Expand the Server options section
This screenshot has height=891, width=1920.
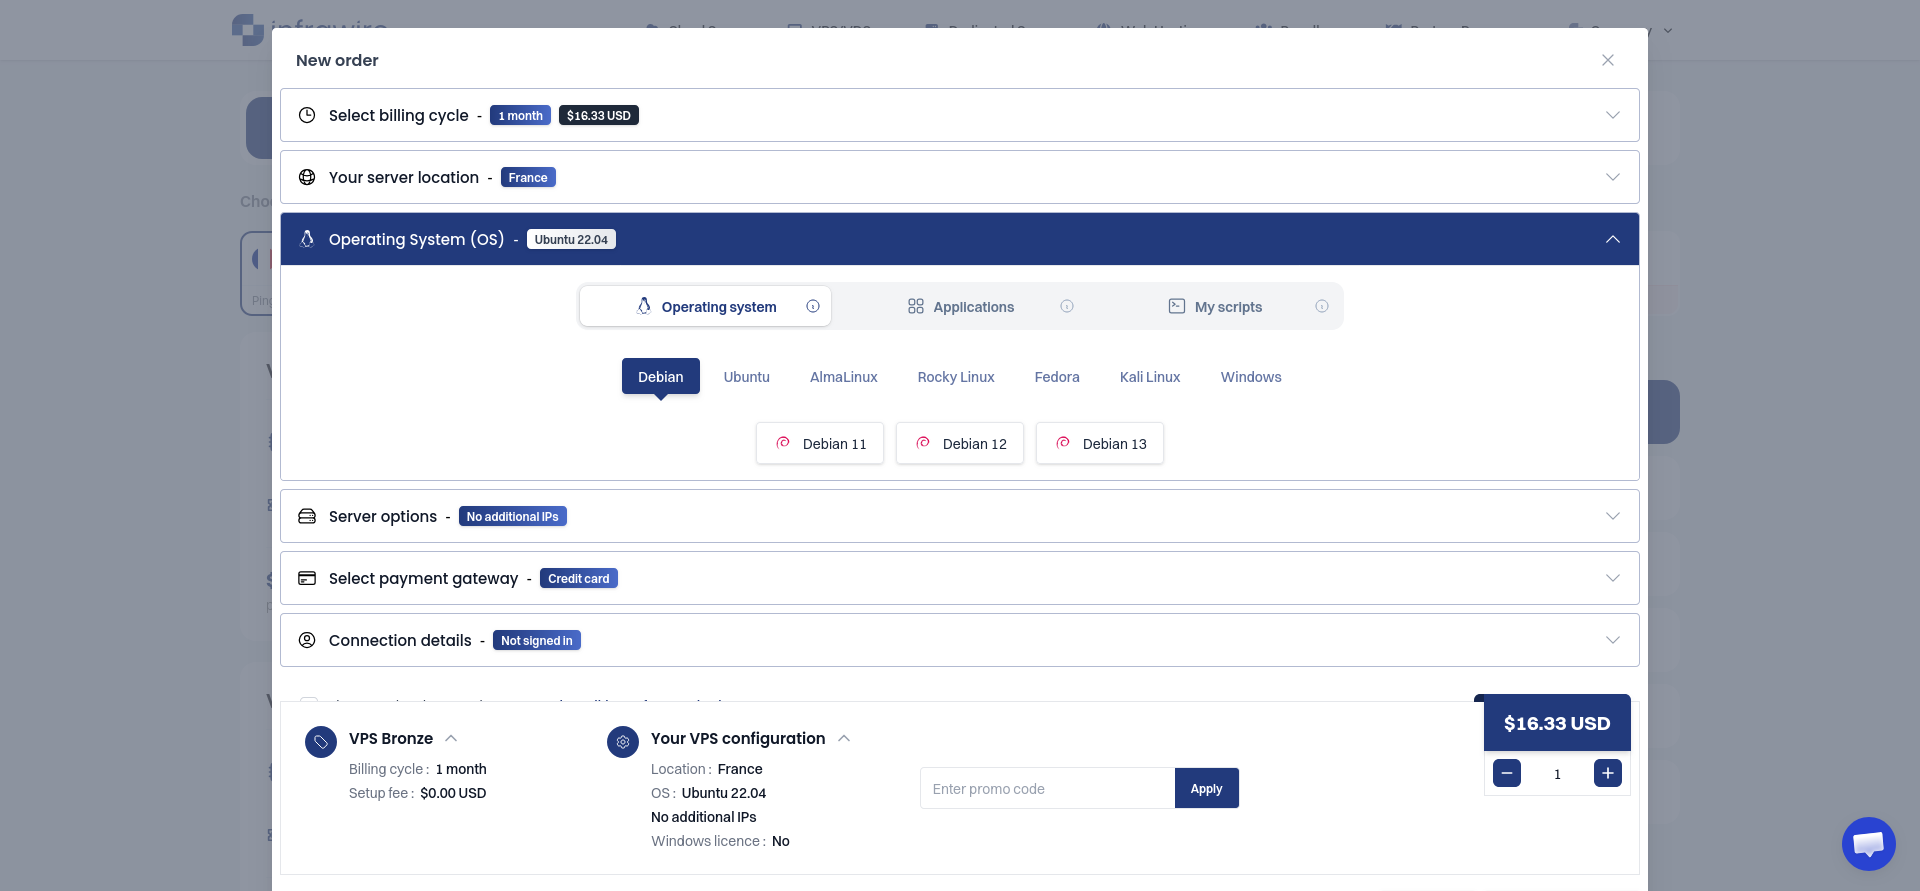(x=960, y=516)
